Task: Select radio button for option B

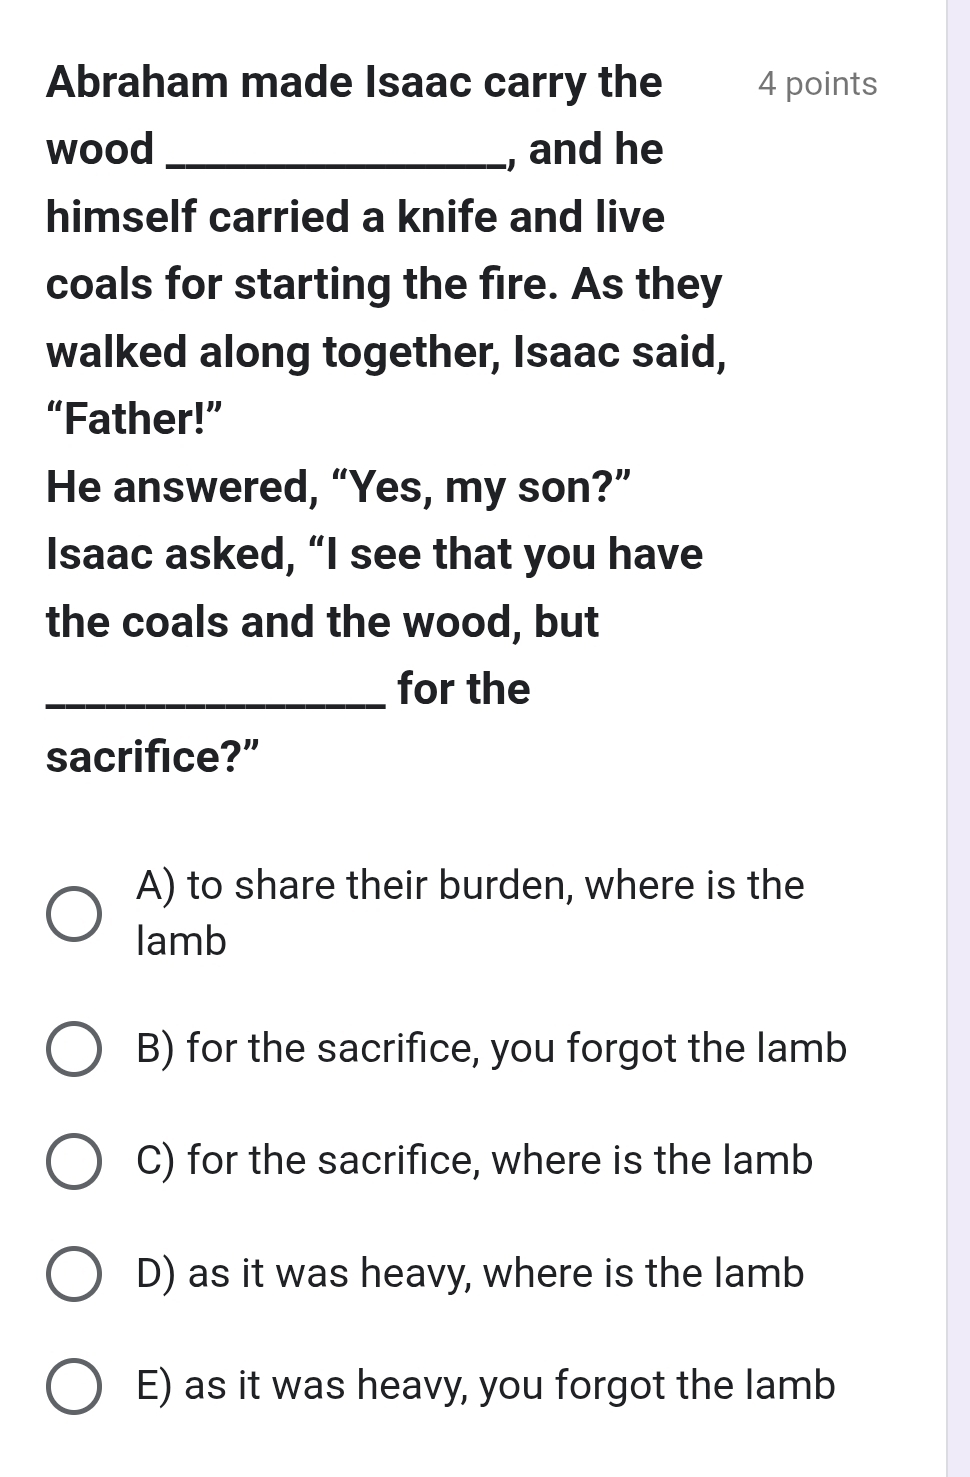Action: click(74, 1049)
